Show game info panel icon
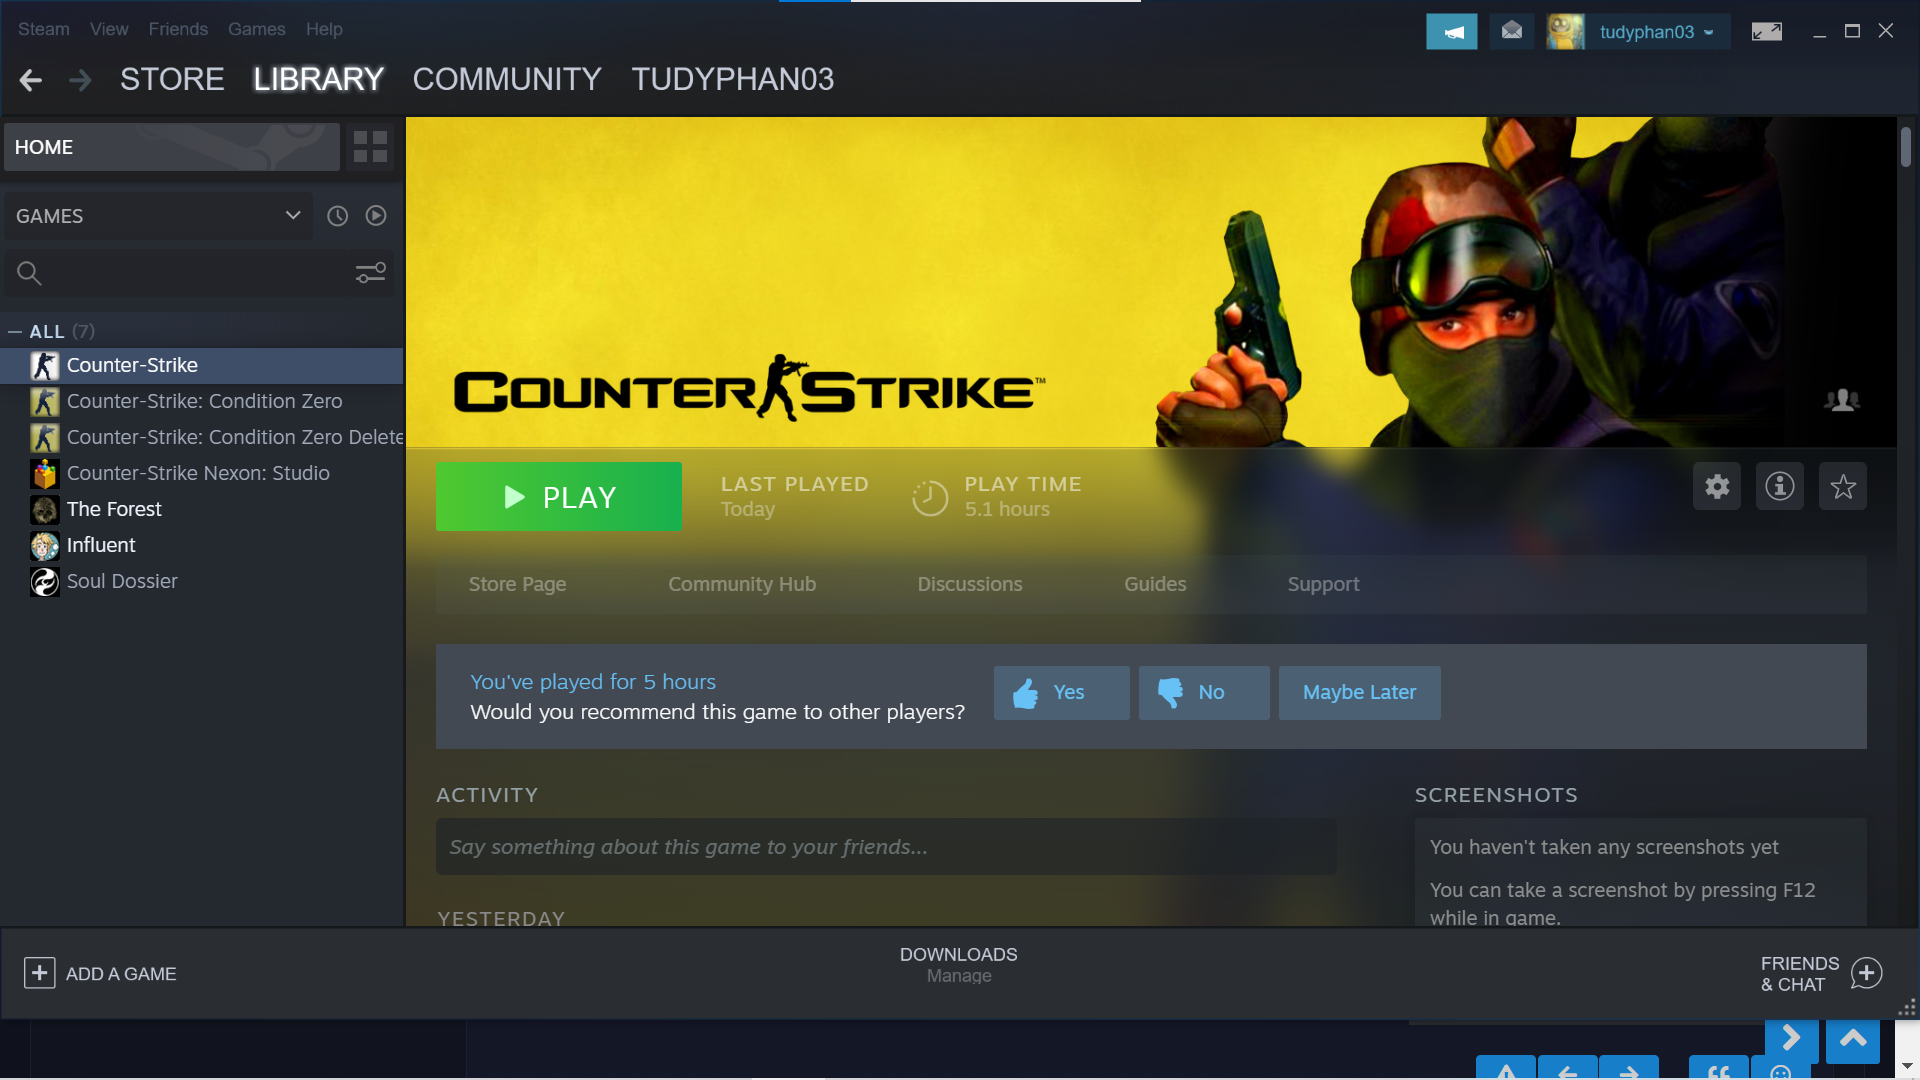Screen dimensions: 1920x1080 (x=1780, y=487)
